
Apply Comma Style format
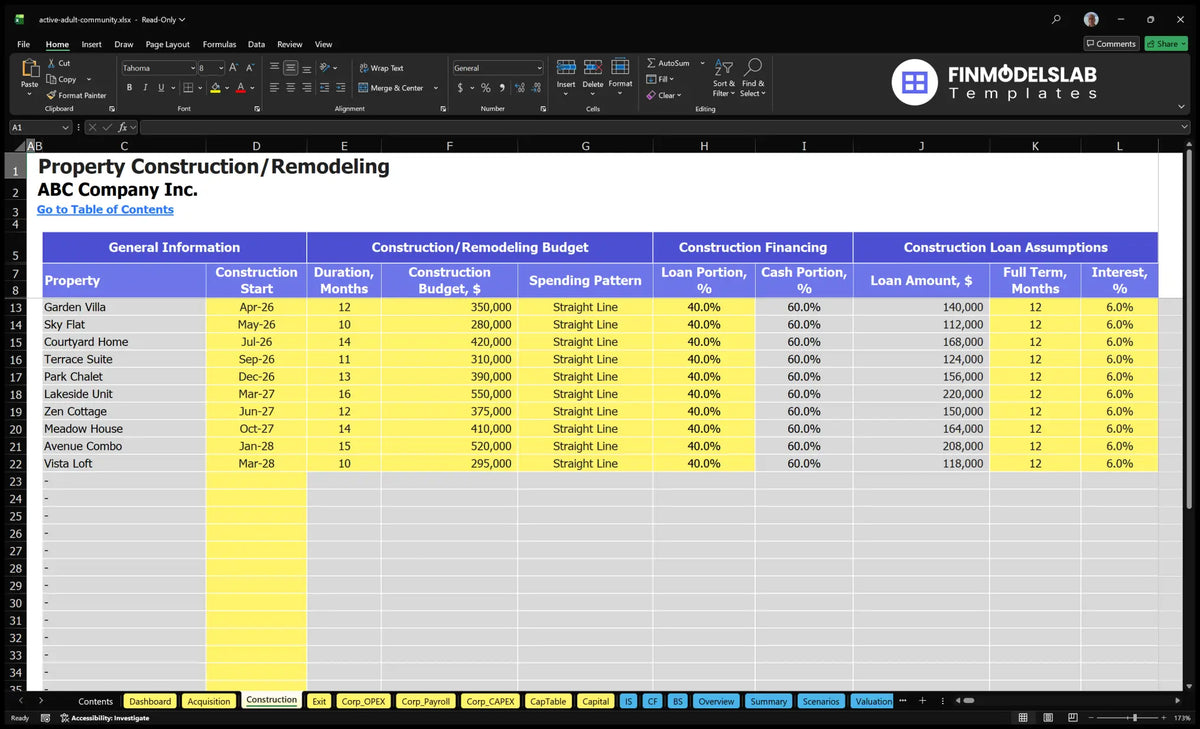501,88
